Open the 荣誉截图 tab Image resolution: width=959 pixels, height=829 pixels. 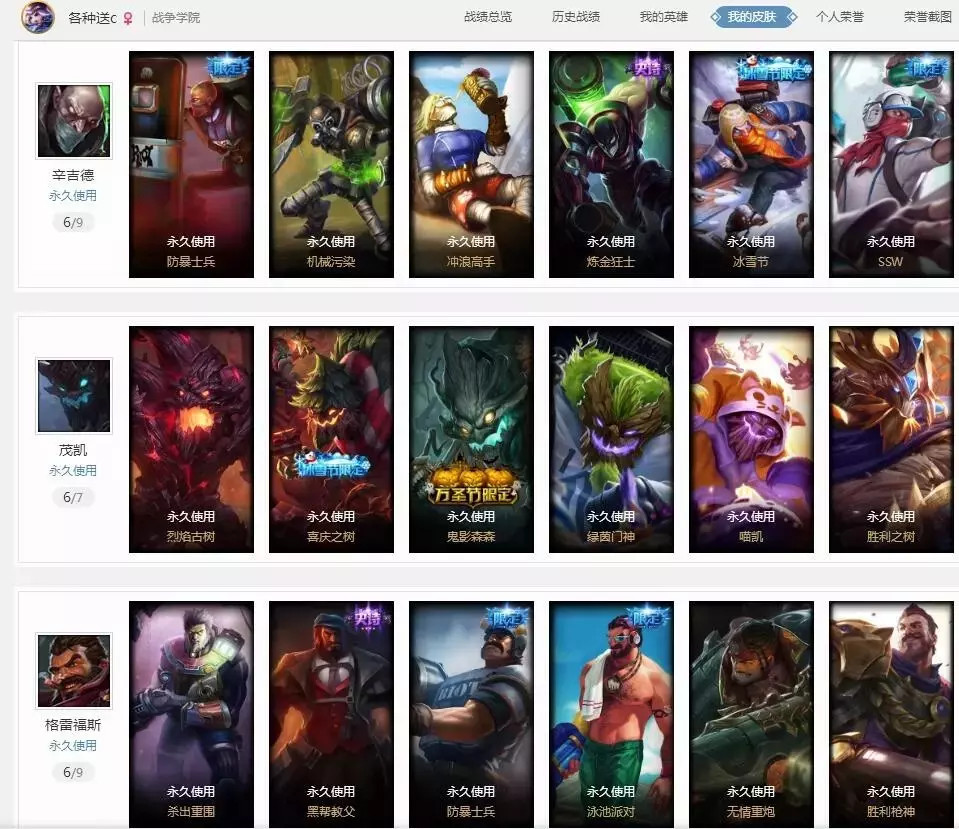(928, 17)
